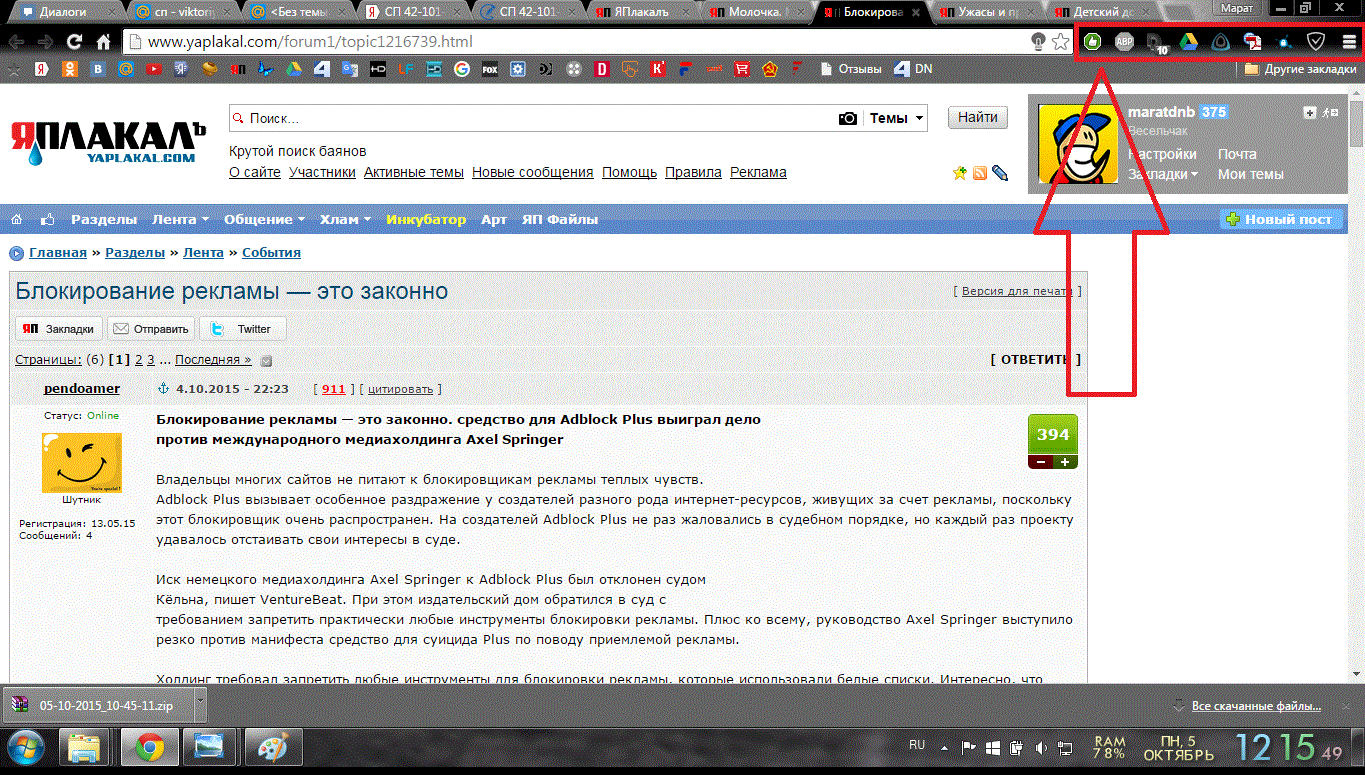Viewport: 1365px width, 775px height.
Task: Go to page 2 of the topic
Action: (139, 359)
